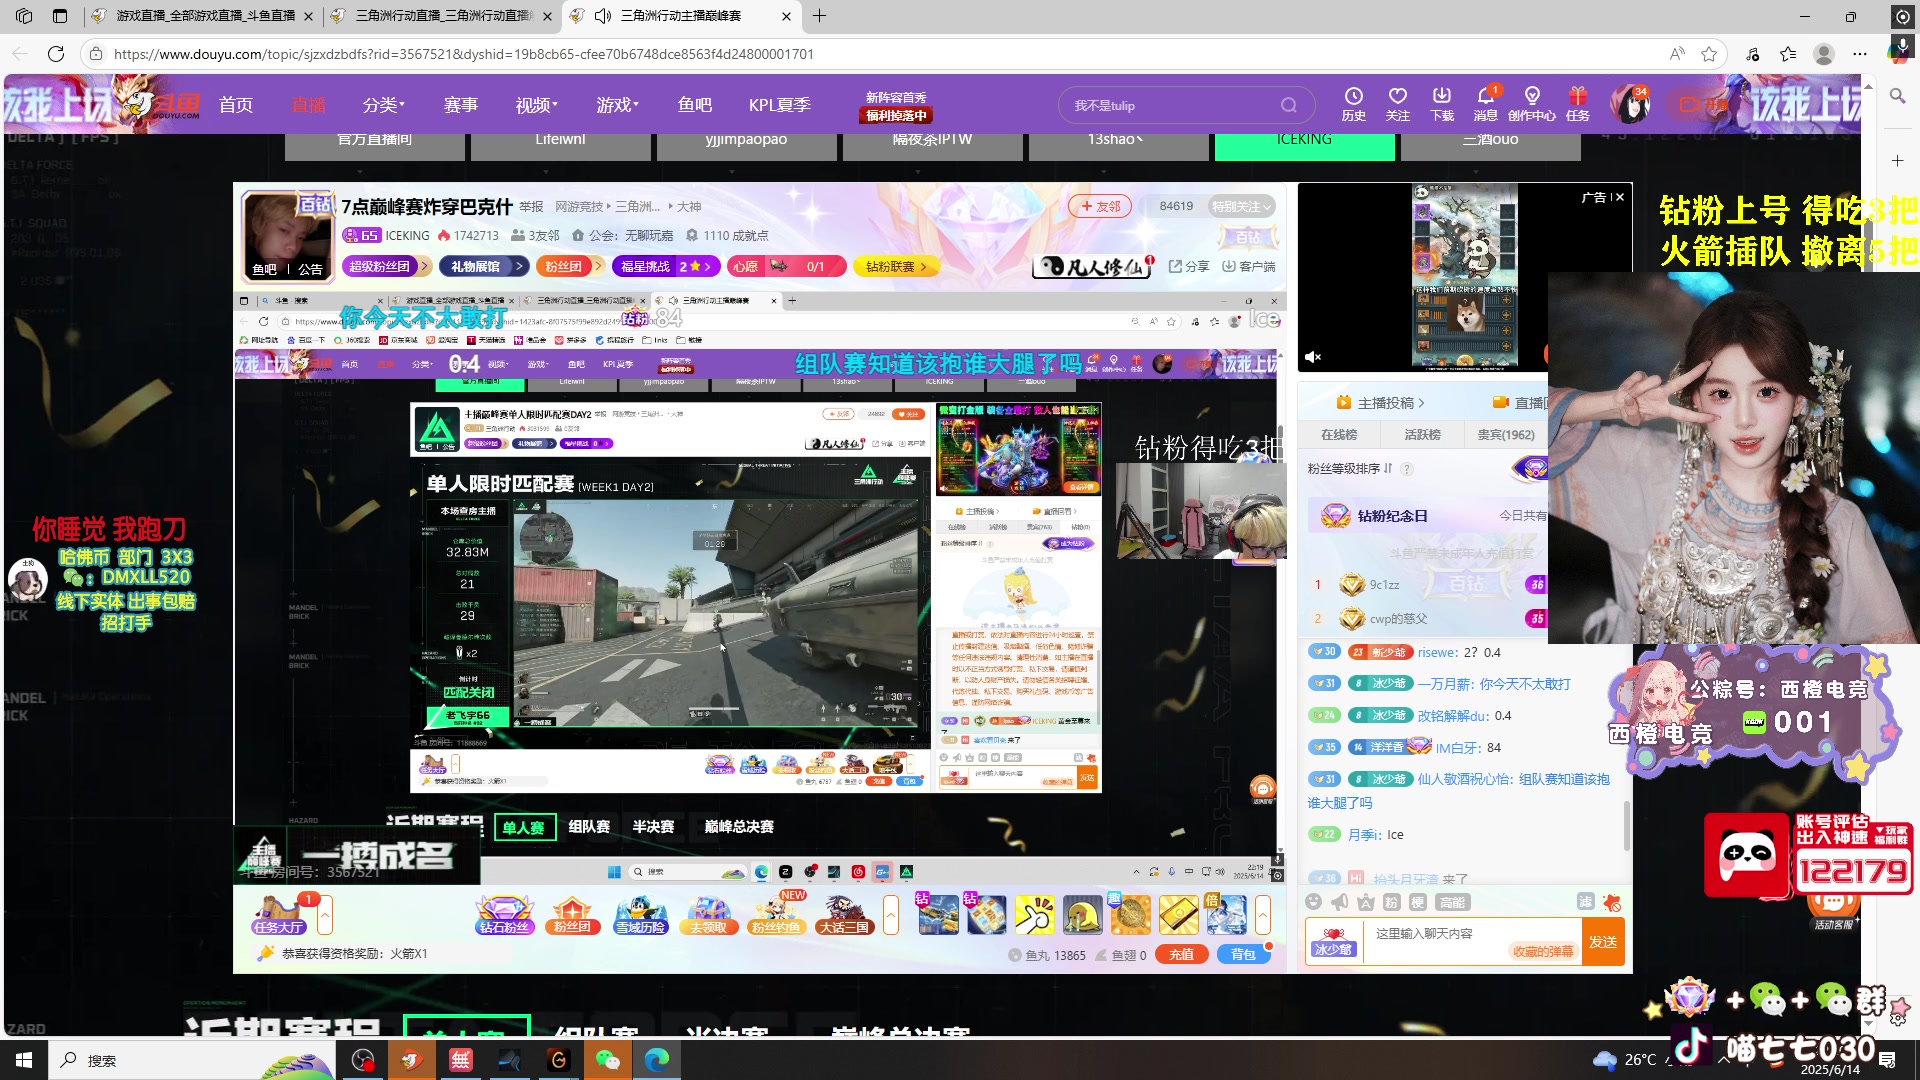
Task: Open the 游戏 dropdown in navigation
Action: click(618, 105)
